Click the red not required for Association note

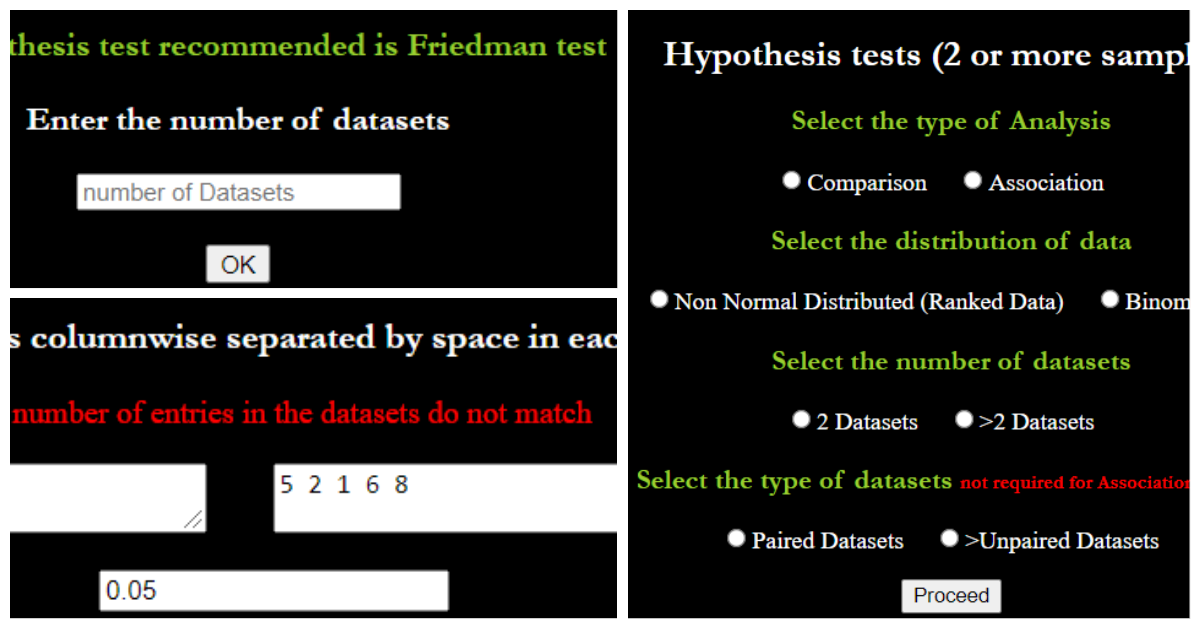1075,483
